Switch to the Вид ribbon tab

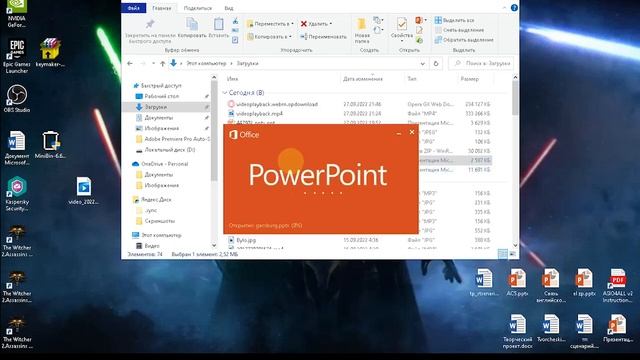click(x=229, y=8)
